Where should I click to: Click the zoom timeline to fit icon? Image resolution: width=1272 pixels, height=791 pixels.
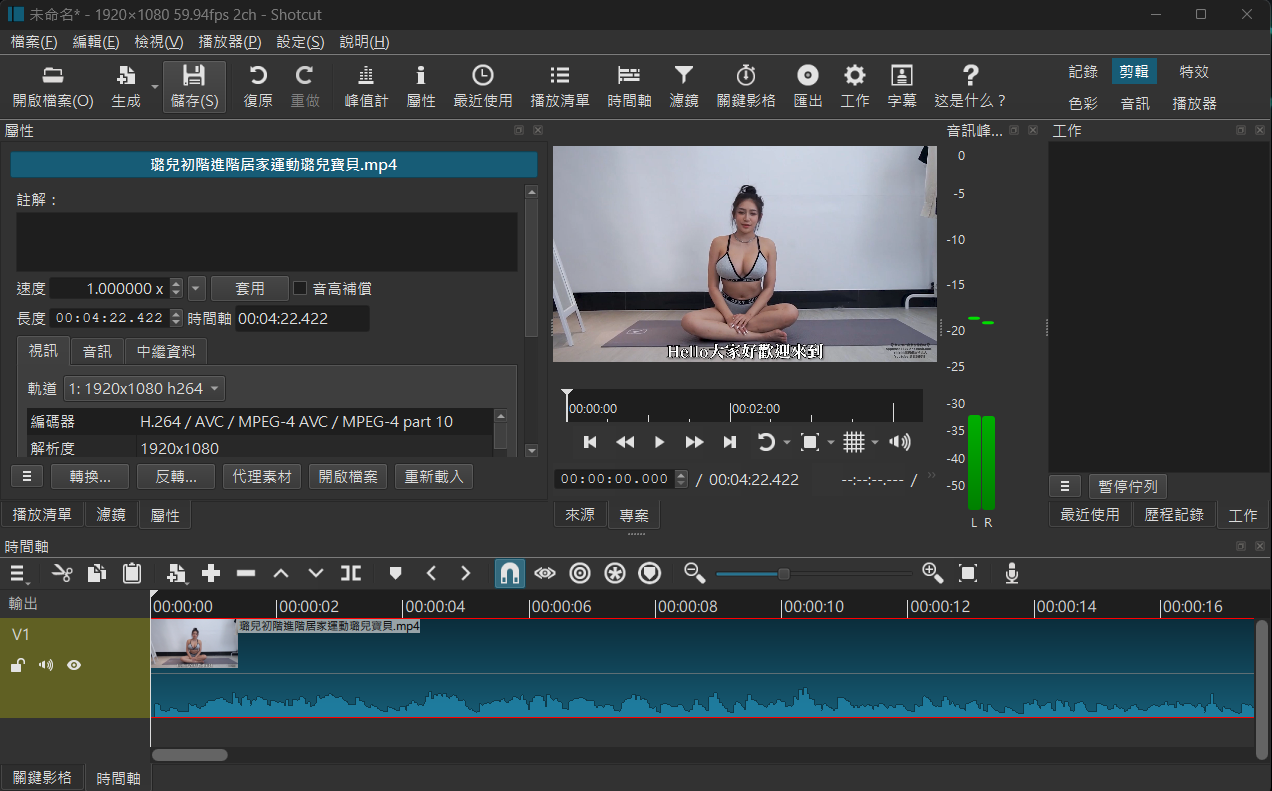968,573
